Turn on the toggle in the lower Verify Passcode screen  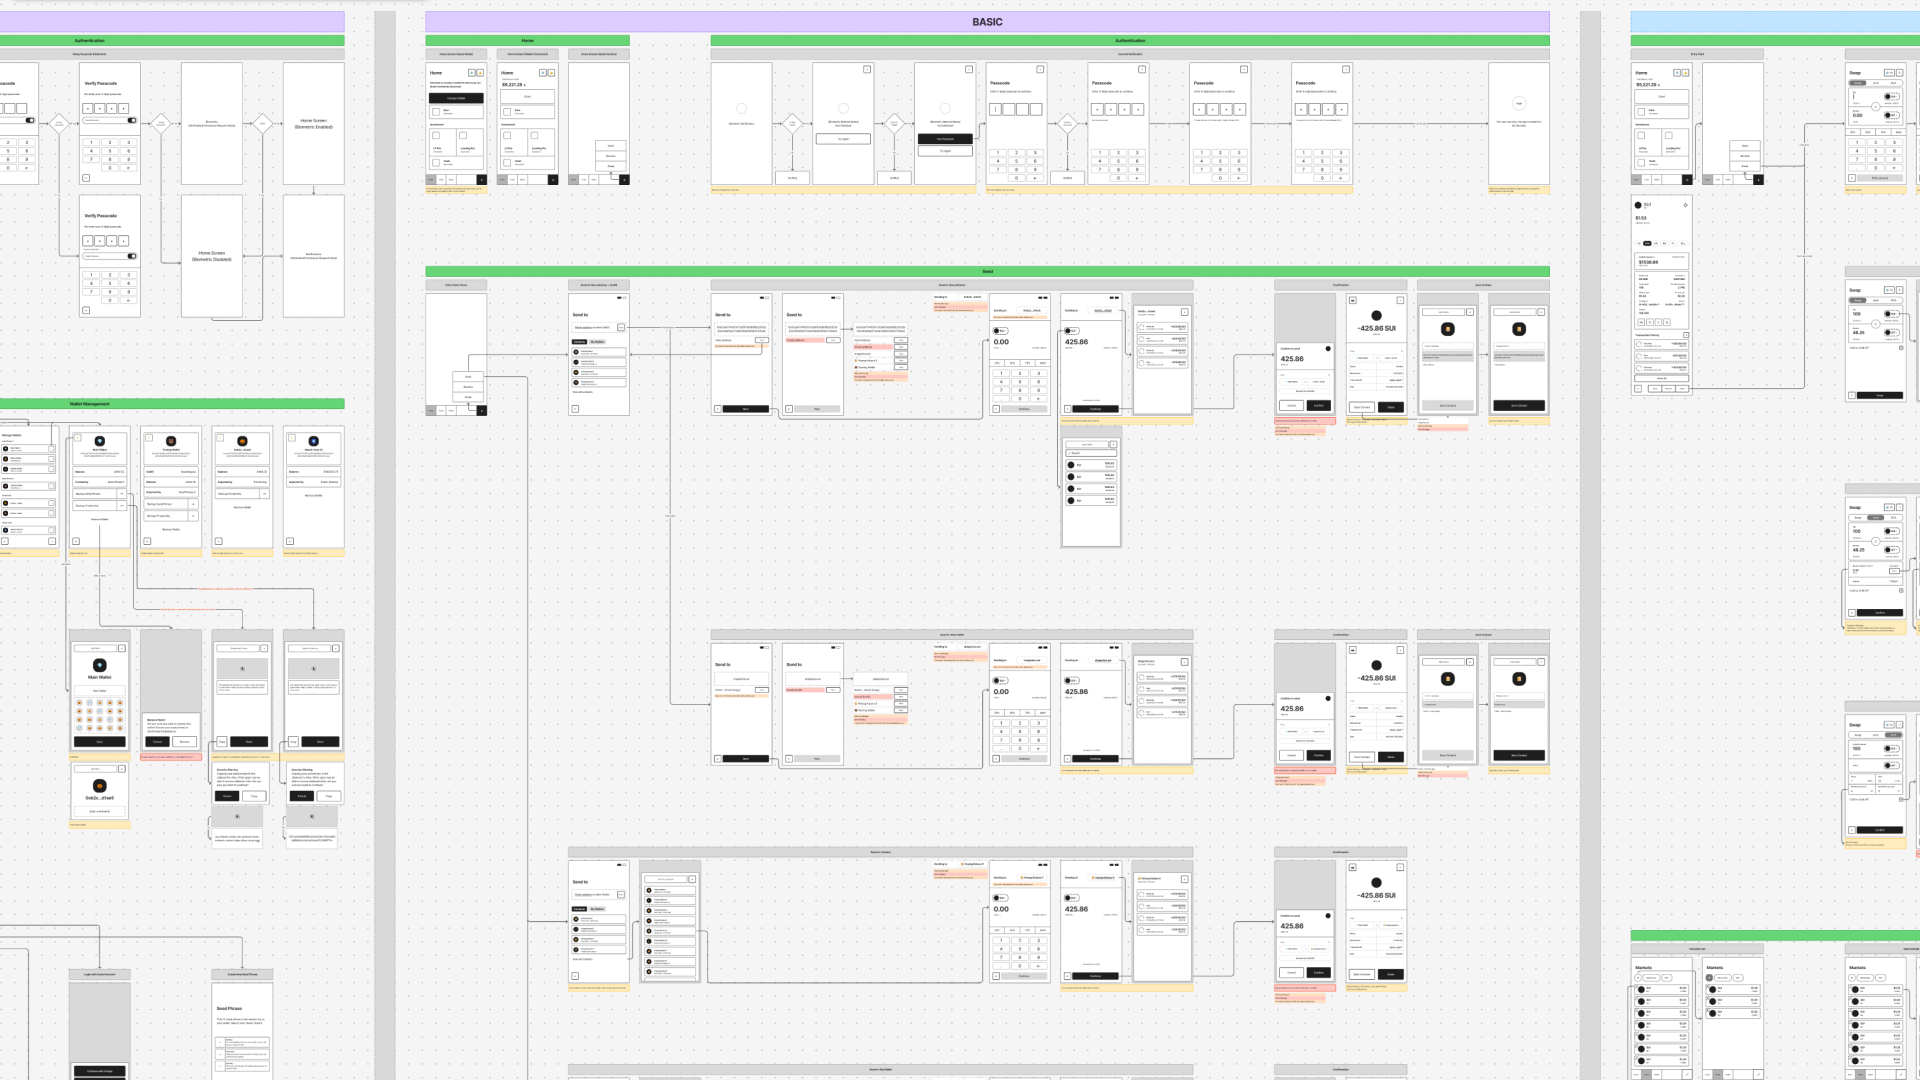[131, 257]
